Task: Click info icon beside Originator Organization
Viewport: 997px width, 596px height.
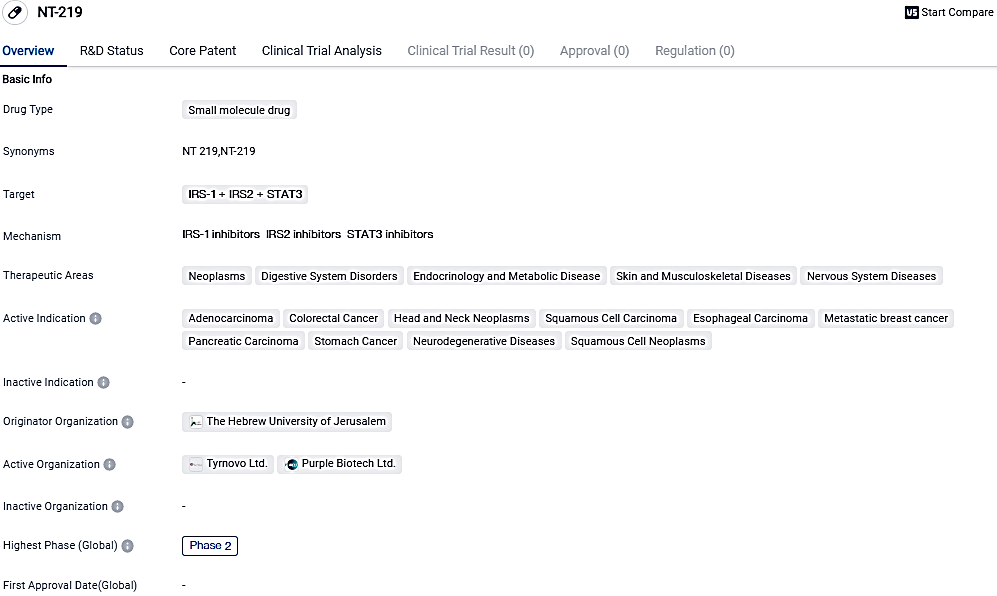Action: click(x=128, y=422)
